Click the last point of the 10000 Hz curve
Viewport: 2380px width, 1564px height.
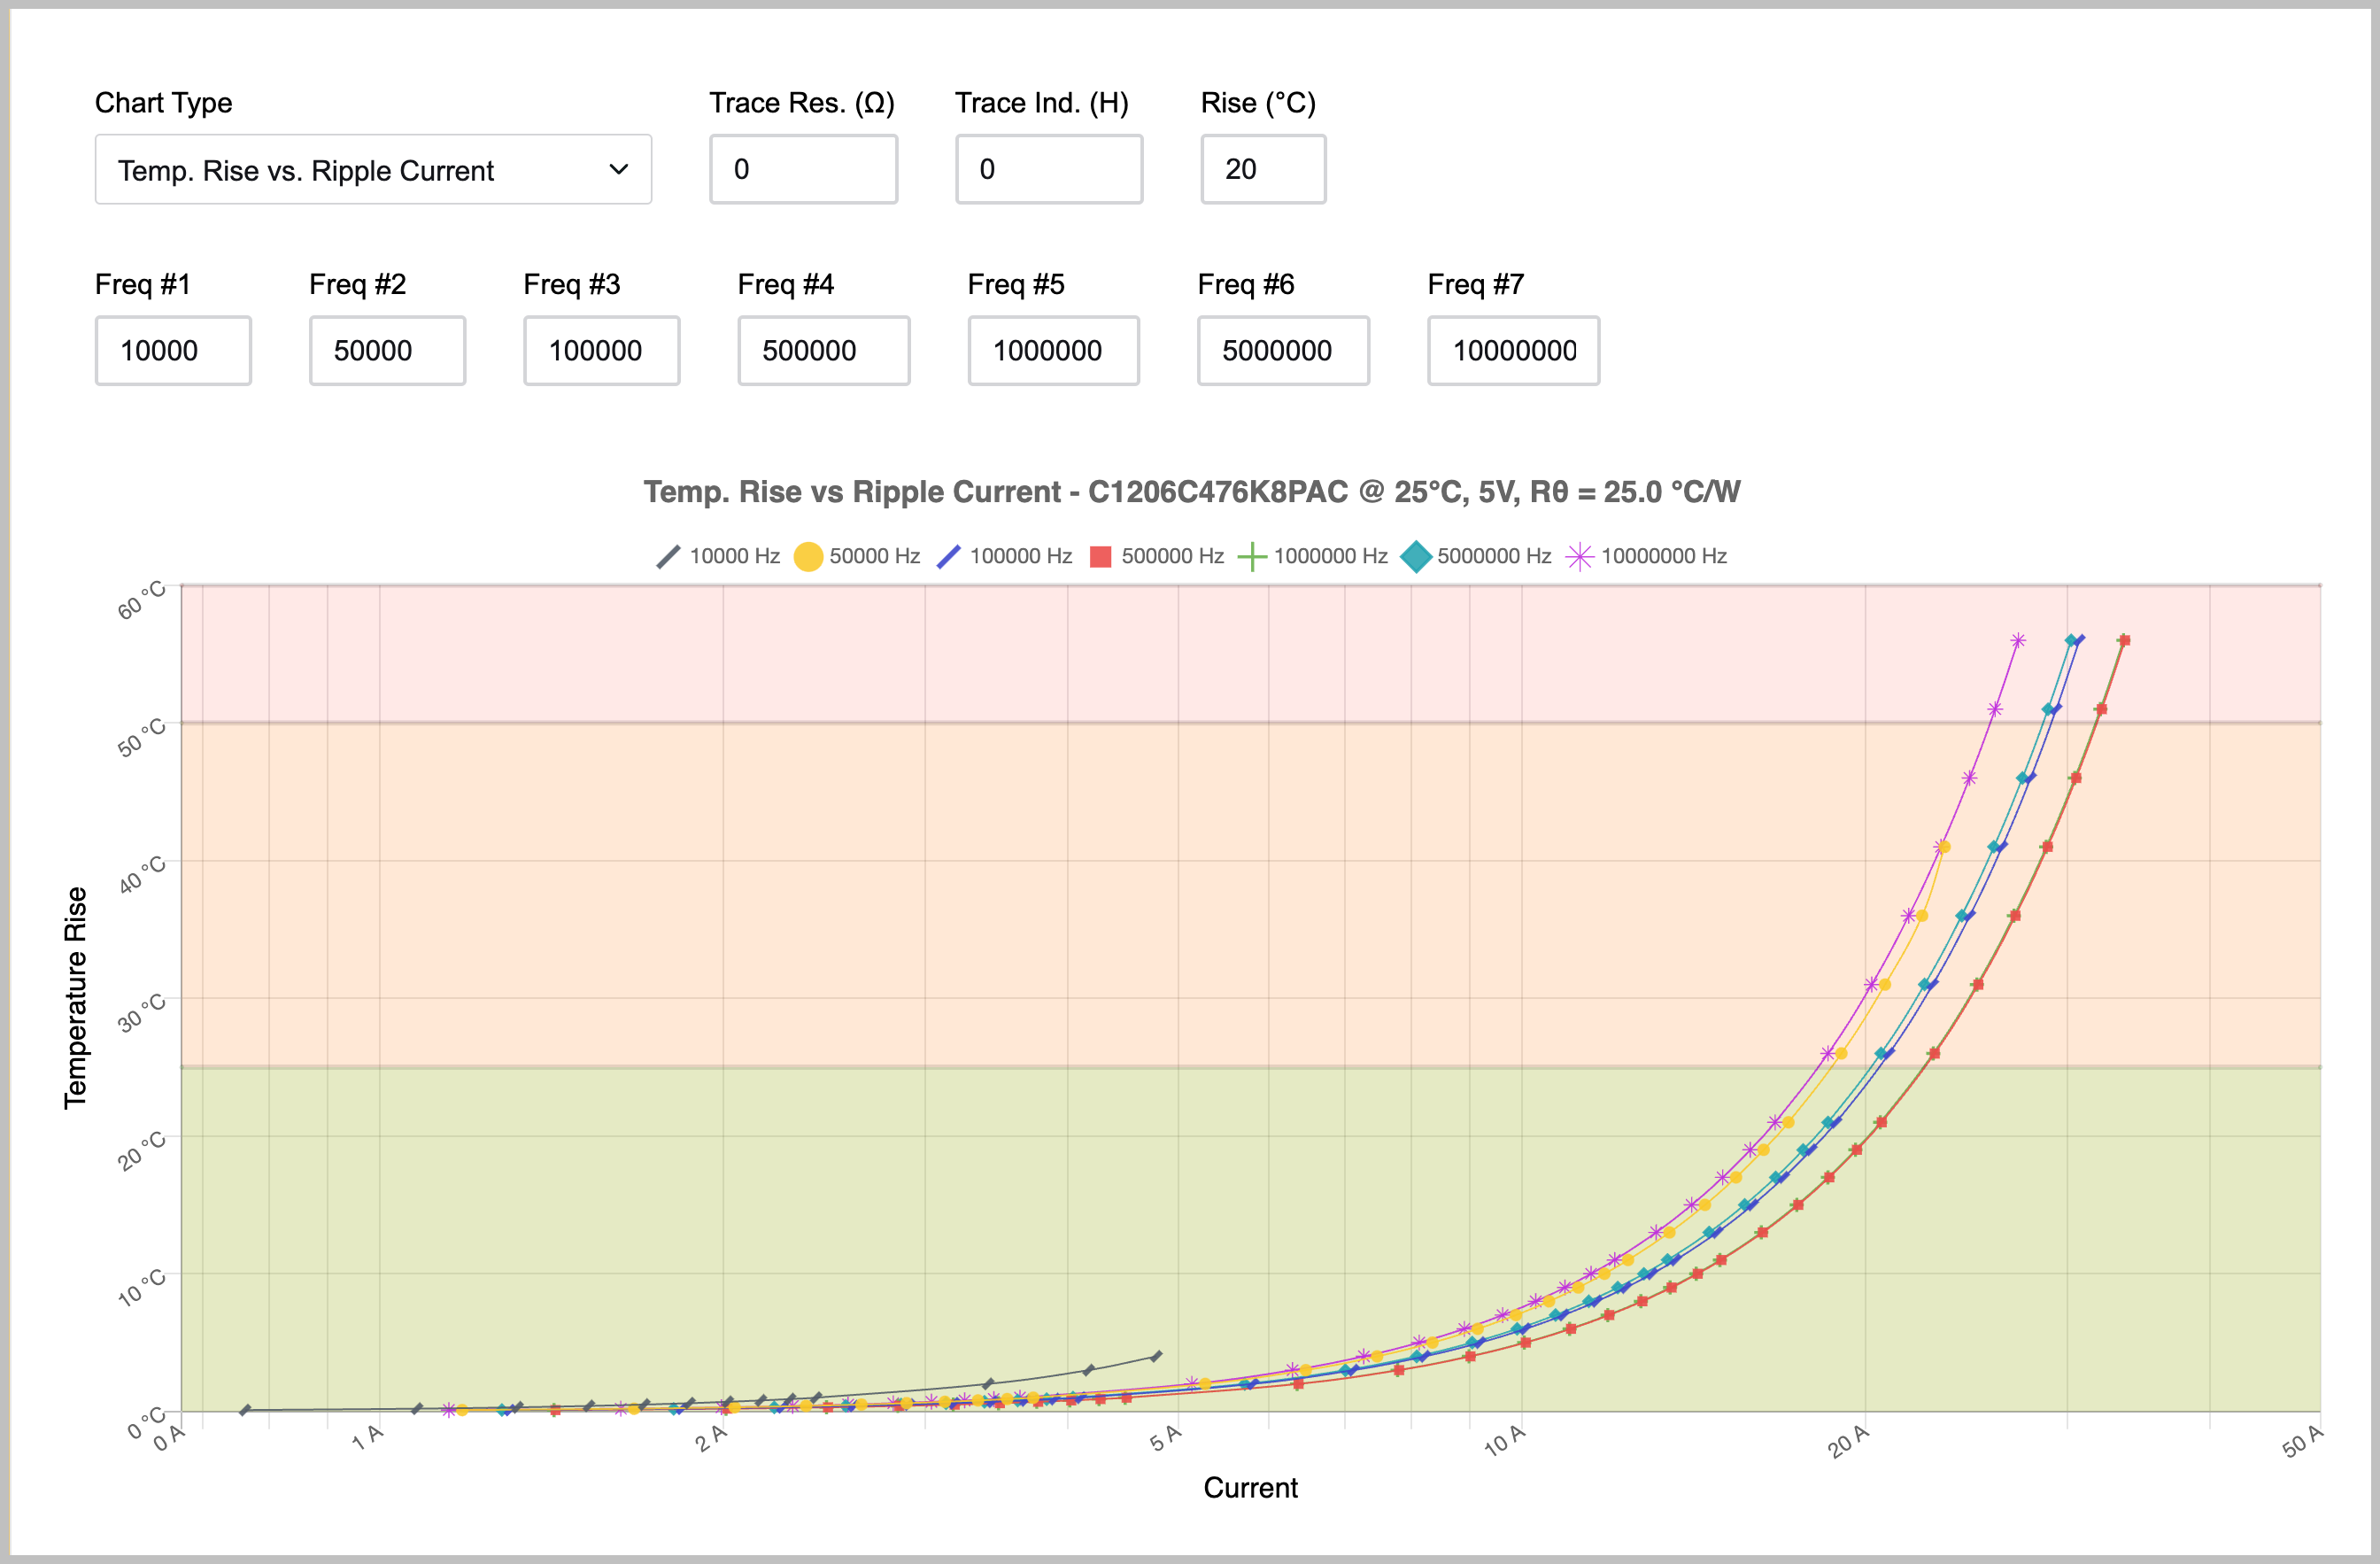1157,1356
